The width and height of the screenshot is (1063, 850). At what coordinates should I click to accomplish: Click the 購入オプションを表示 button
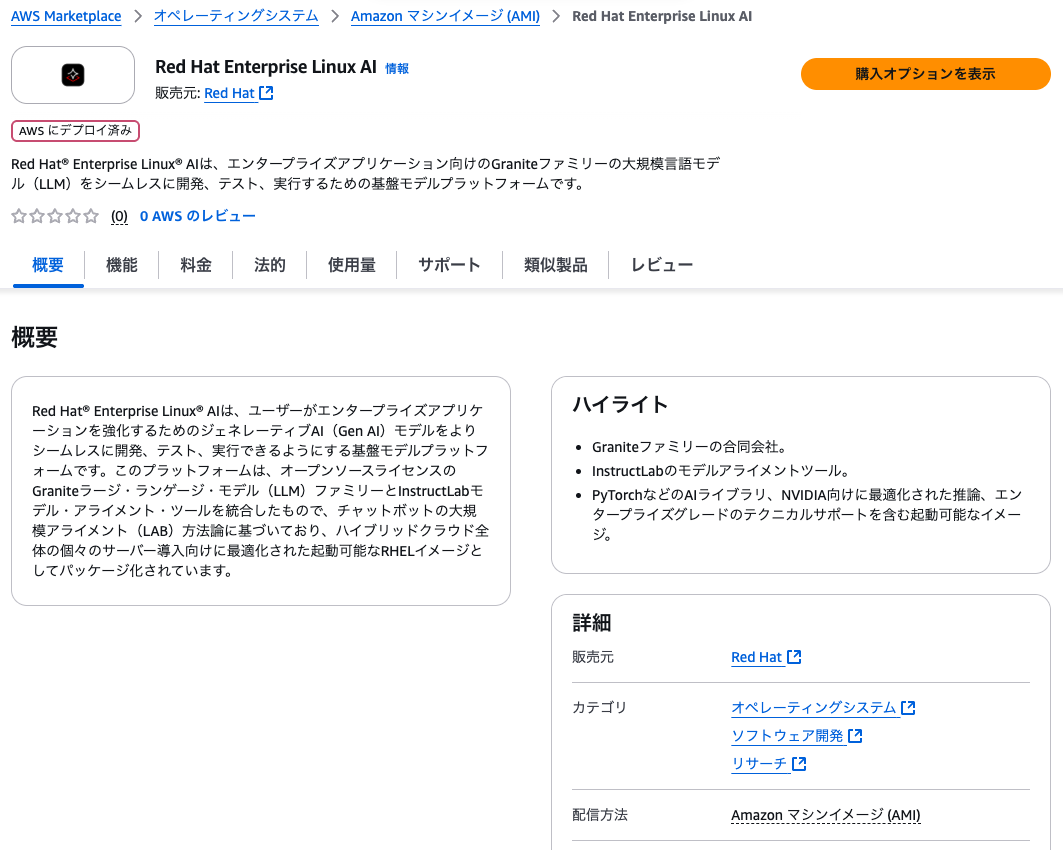925,74
